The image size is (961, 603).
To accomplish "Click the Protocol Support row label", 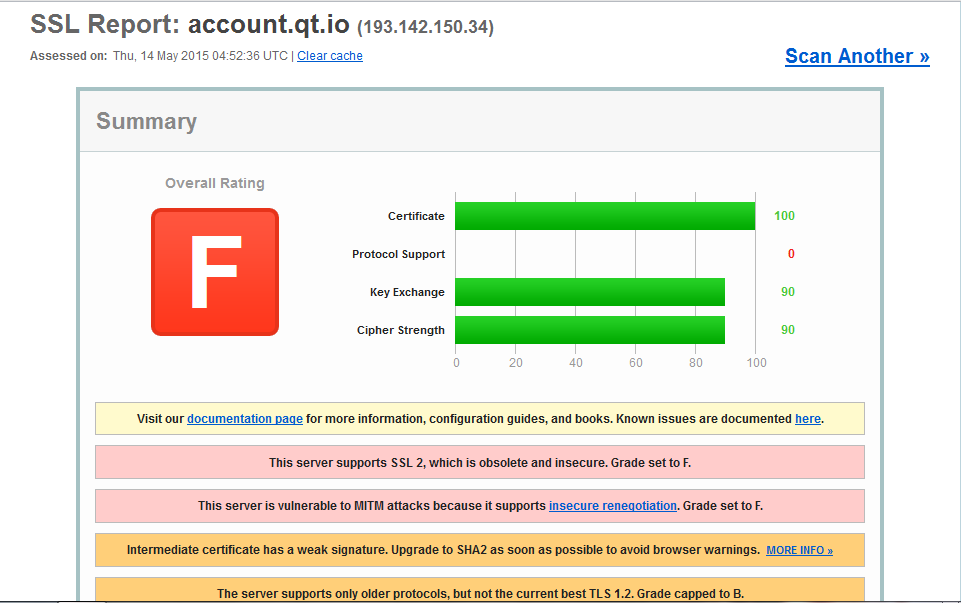I will (x=398, y=254).
